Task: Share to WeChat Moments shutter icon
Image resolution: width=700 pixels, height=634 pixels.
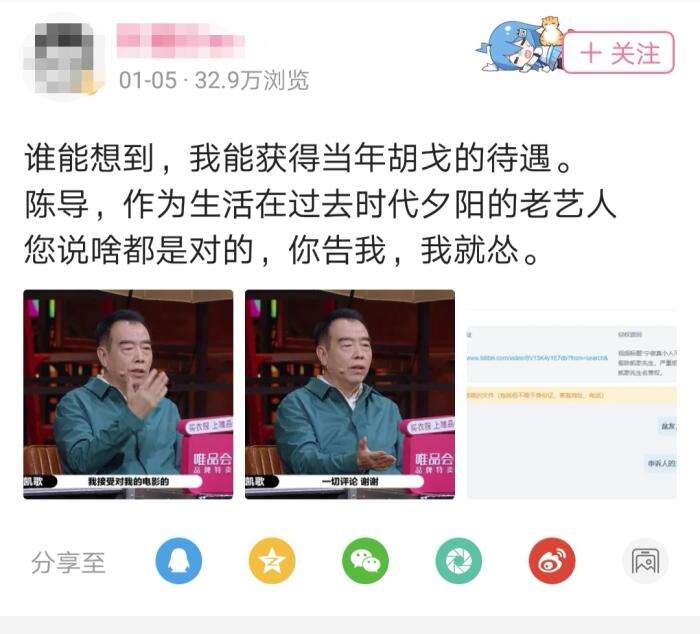Action: pos(458,561)
